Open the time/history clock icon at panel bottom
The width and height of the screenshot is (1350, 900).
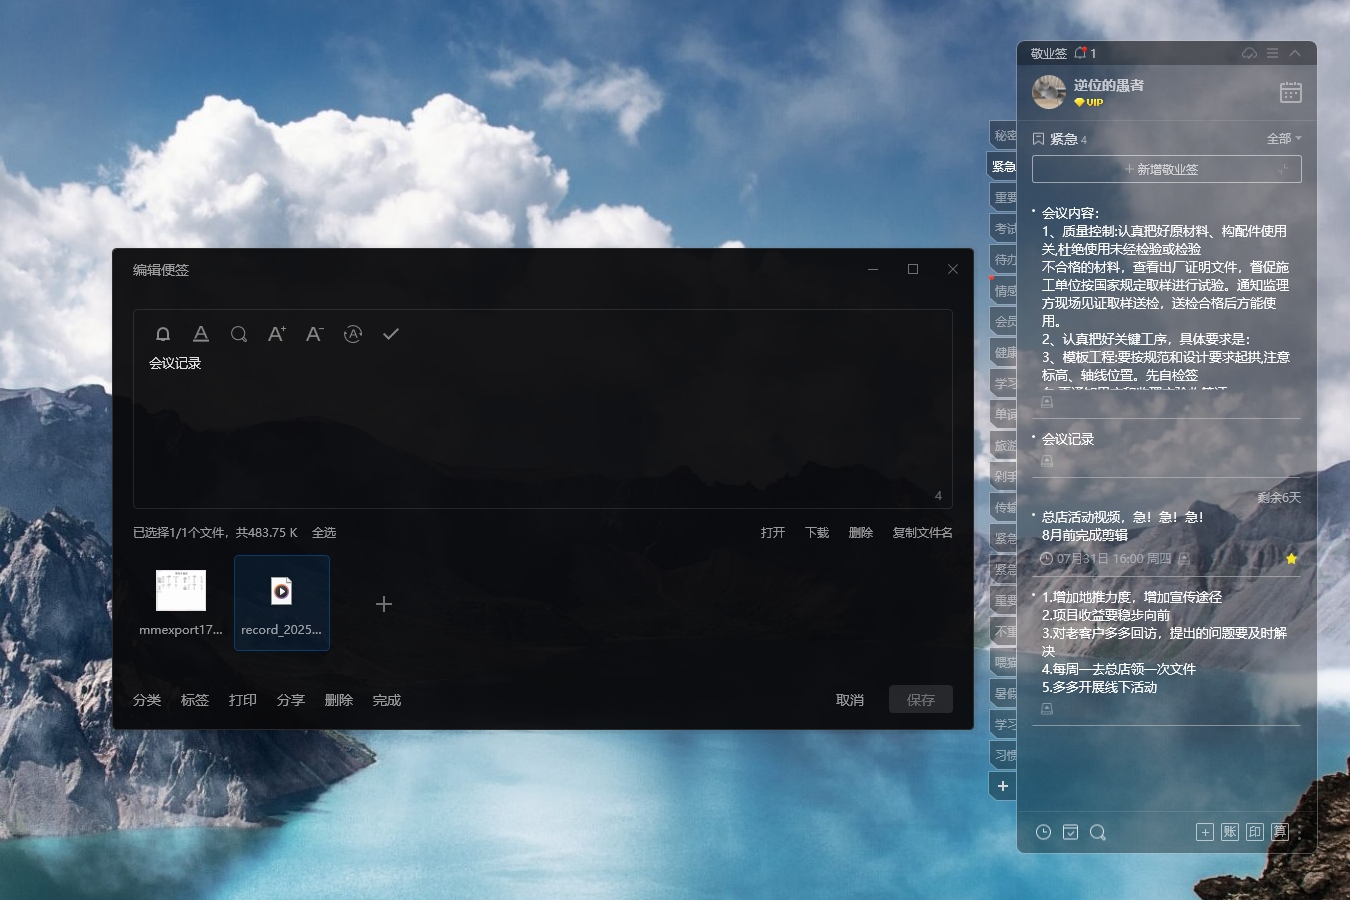click(x=1043, y=832)
